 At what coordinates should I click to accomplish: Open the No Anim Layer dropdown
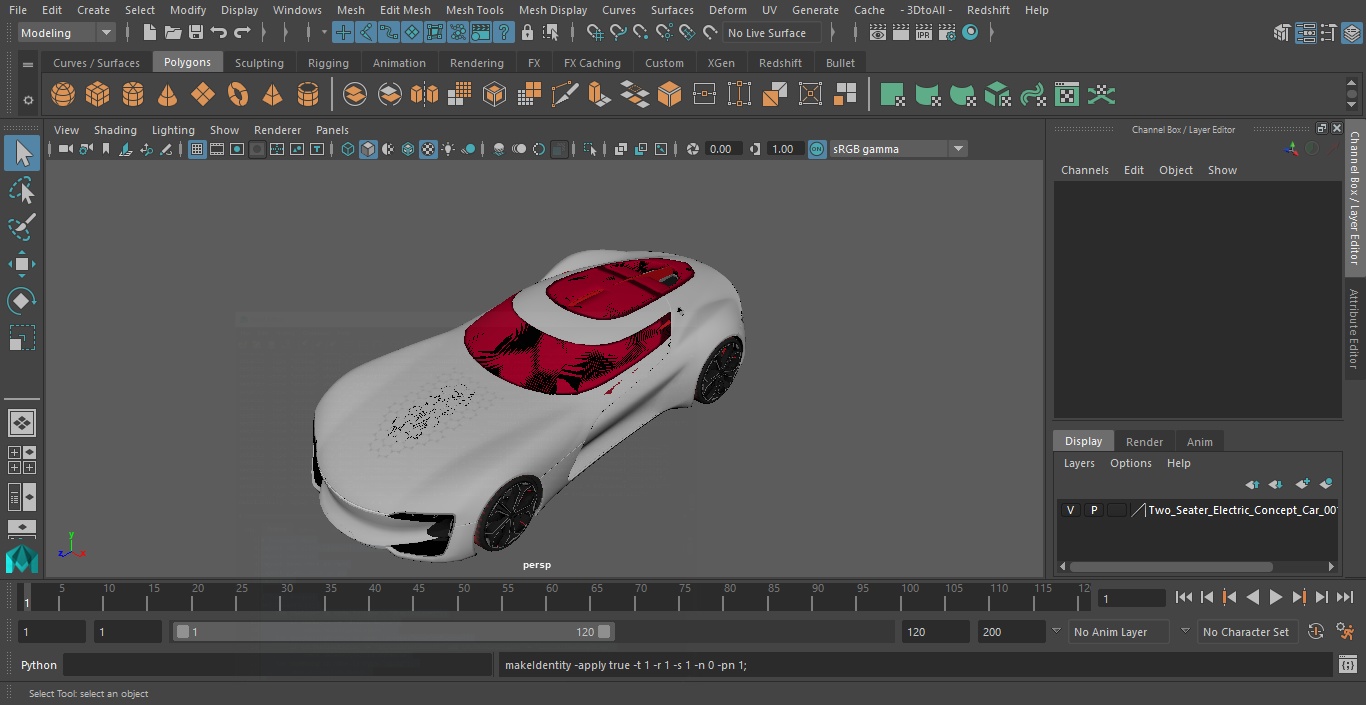point(1120,632)
